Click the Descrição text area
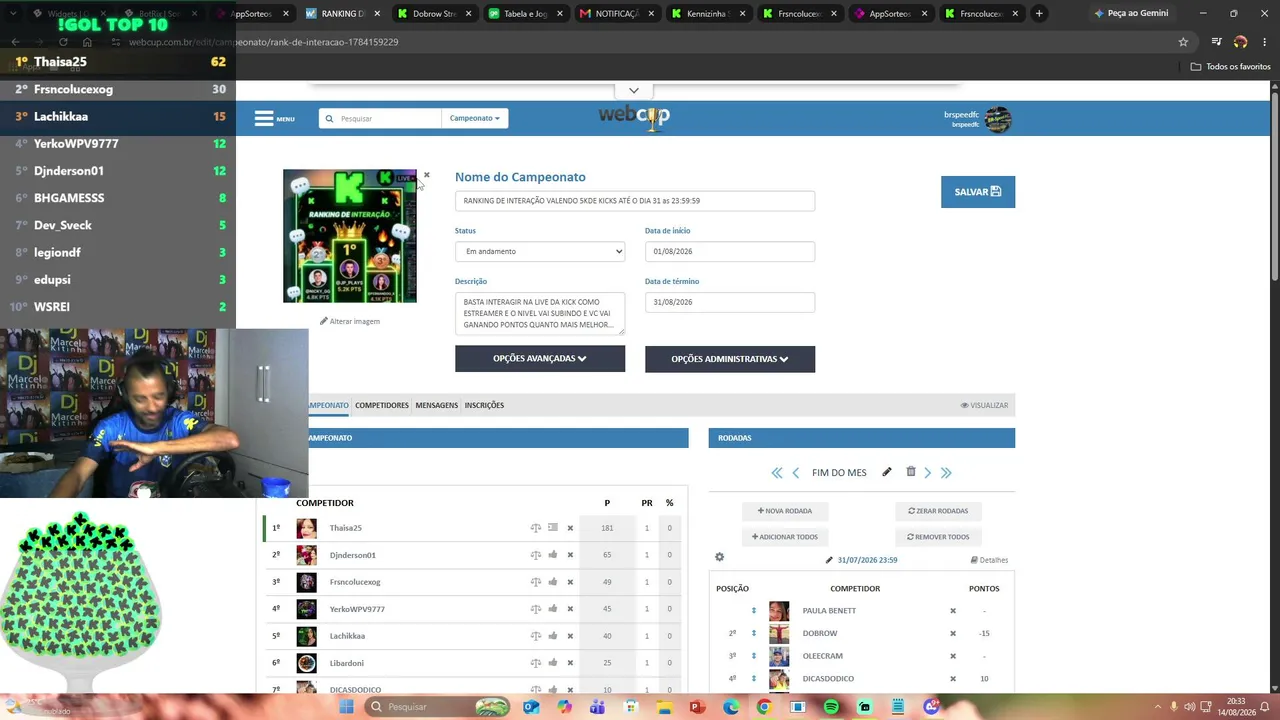 (540, 314)
